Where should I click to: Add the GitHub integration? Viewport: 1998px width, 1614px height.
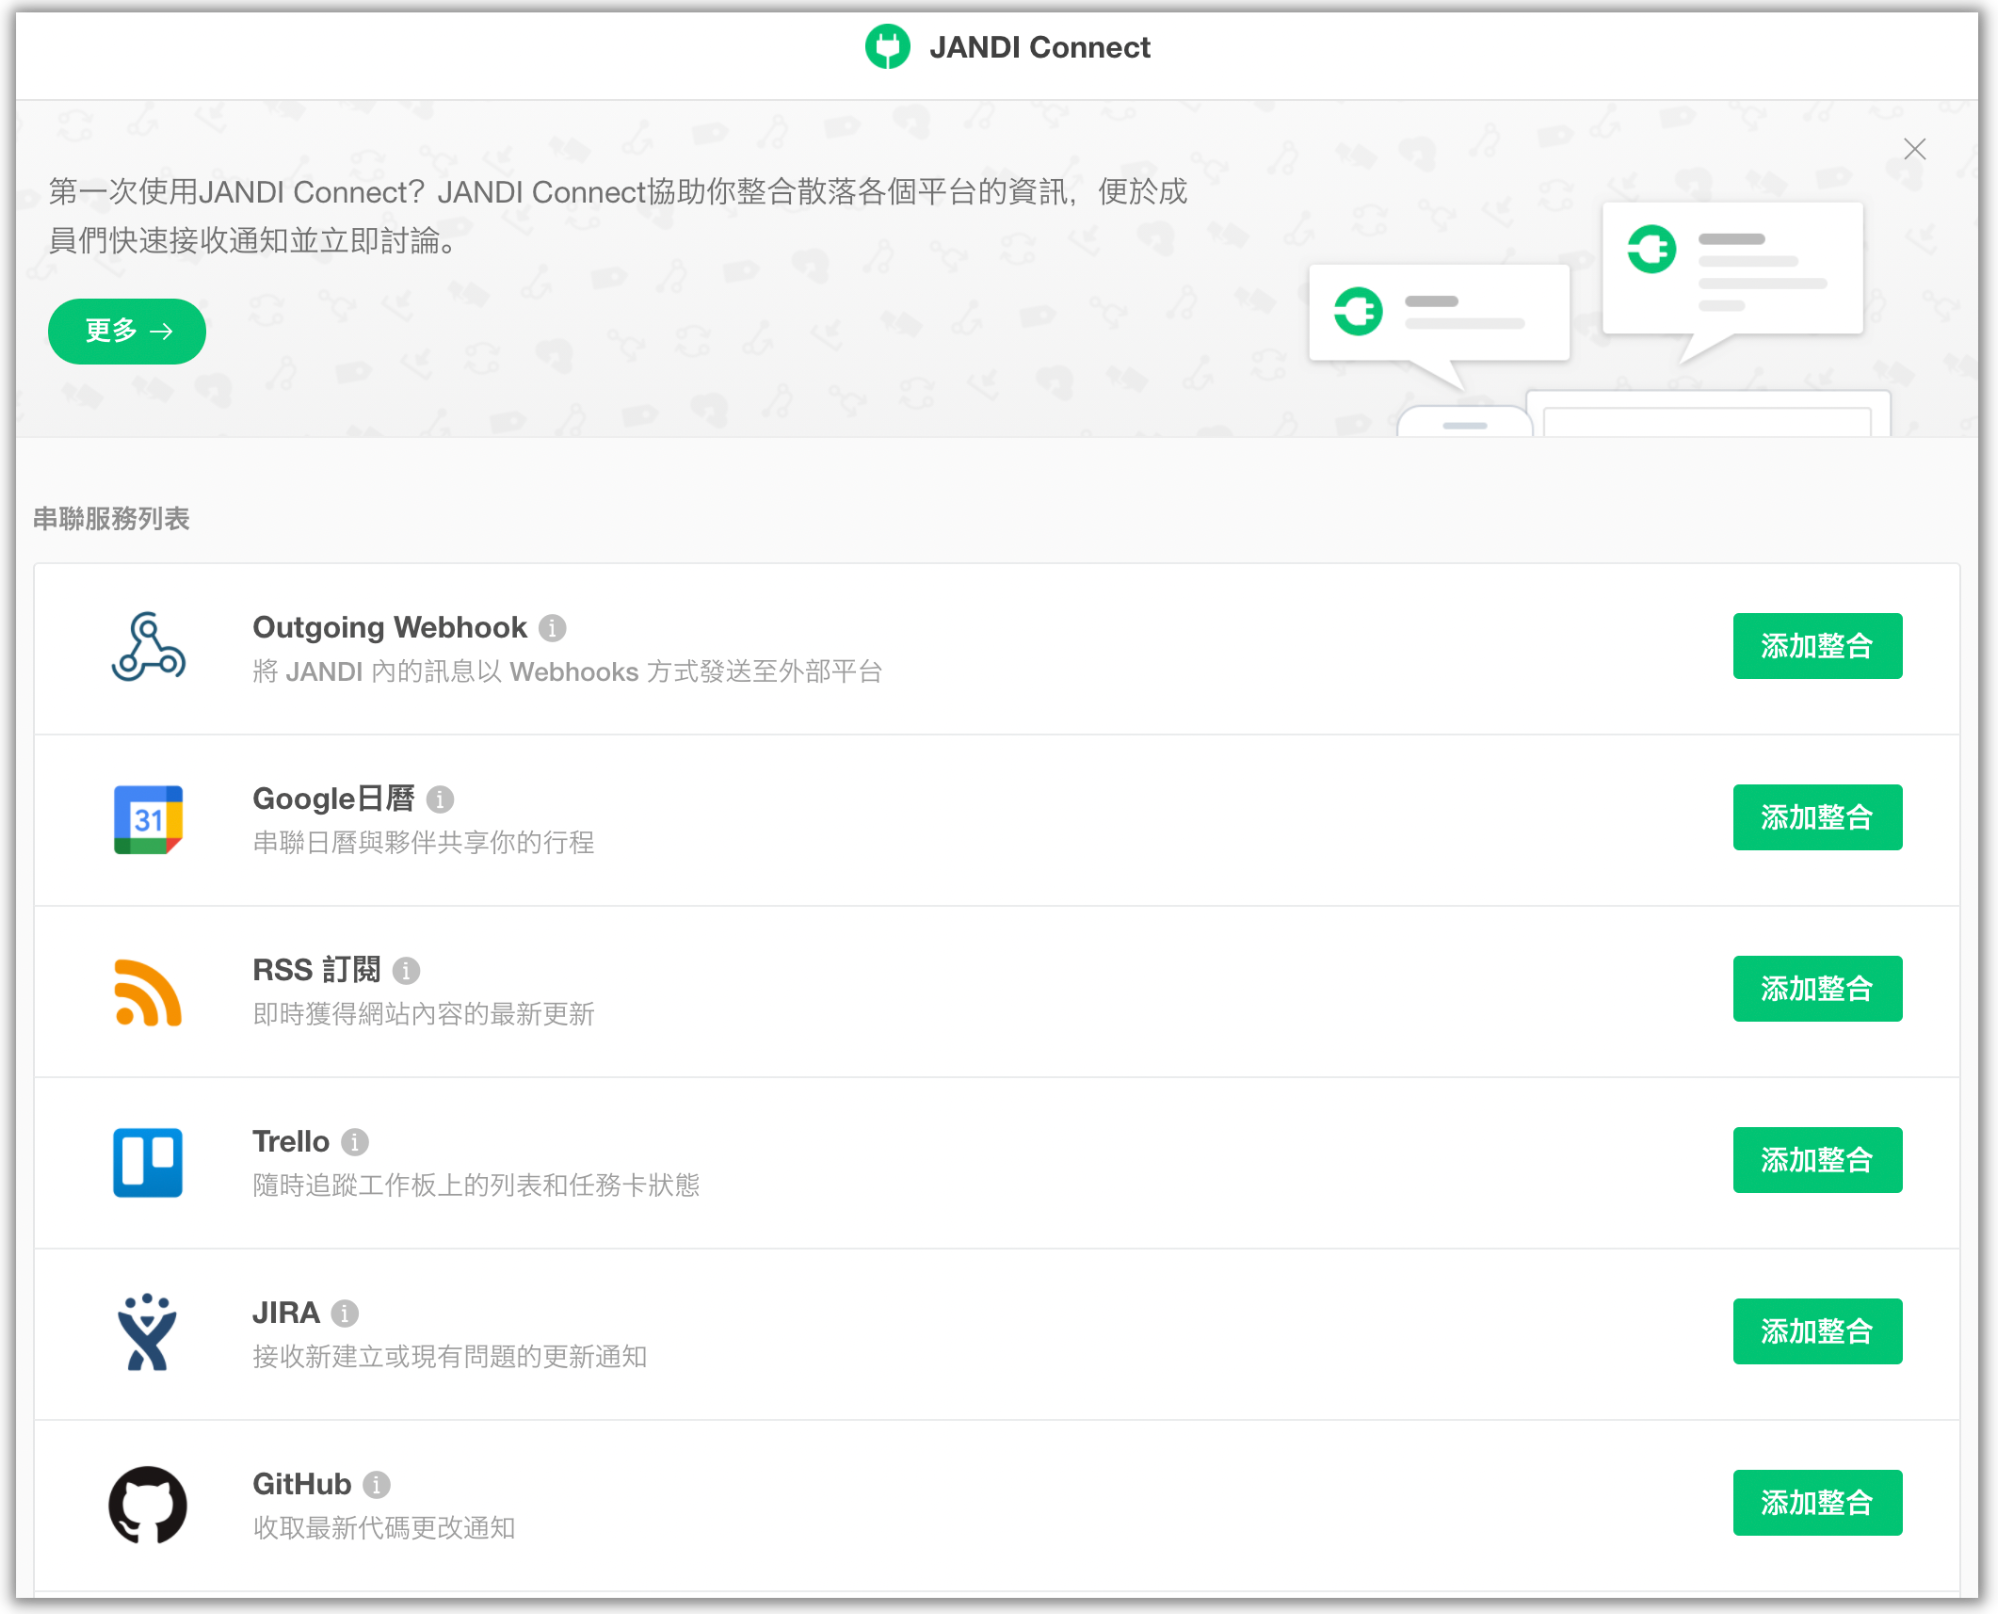pyautogui.click(x=1816, y=1502)
